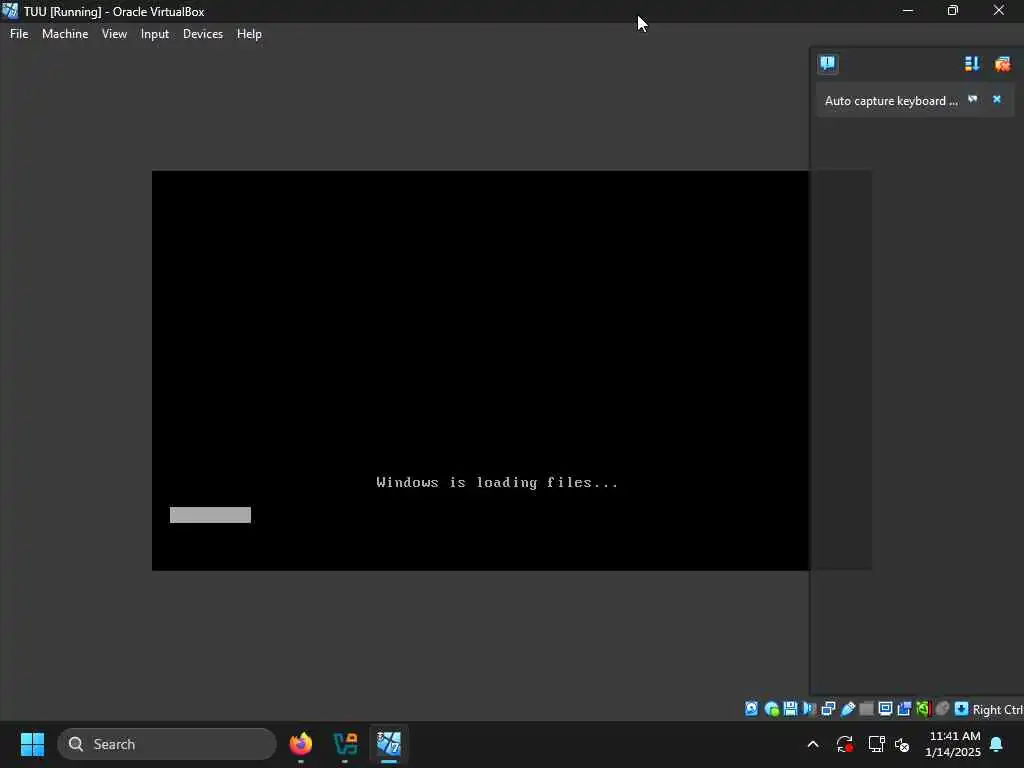Click the network adapter status icon
1024x768 pixels.
(828, 709)
